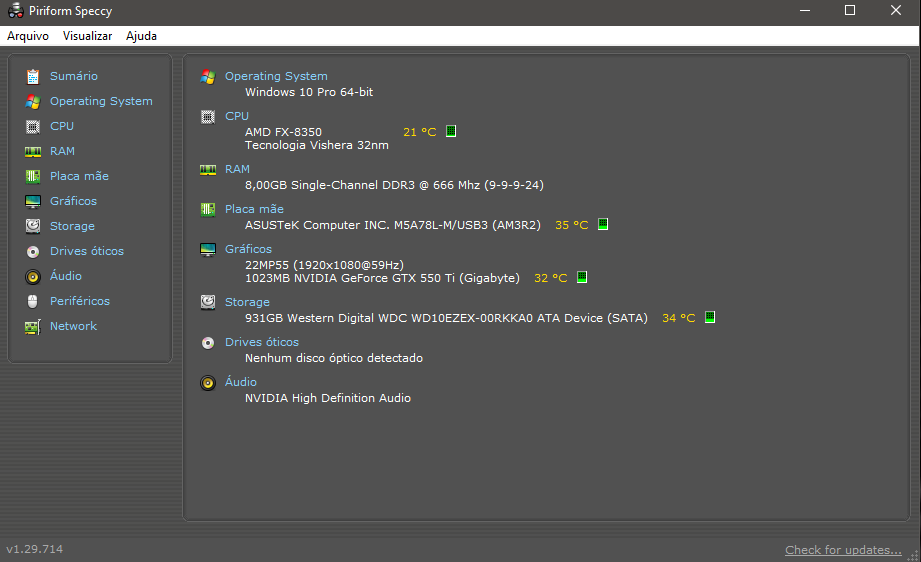This screenshot has height=562, width=921.
Task: Select the Periféricos mouse icon in sidebar
Action: [33, 301]
